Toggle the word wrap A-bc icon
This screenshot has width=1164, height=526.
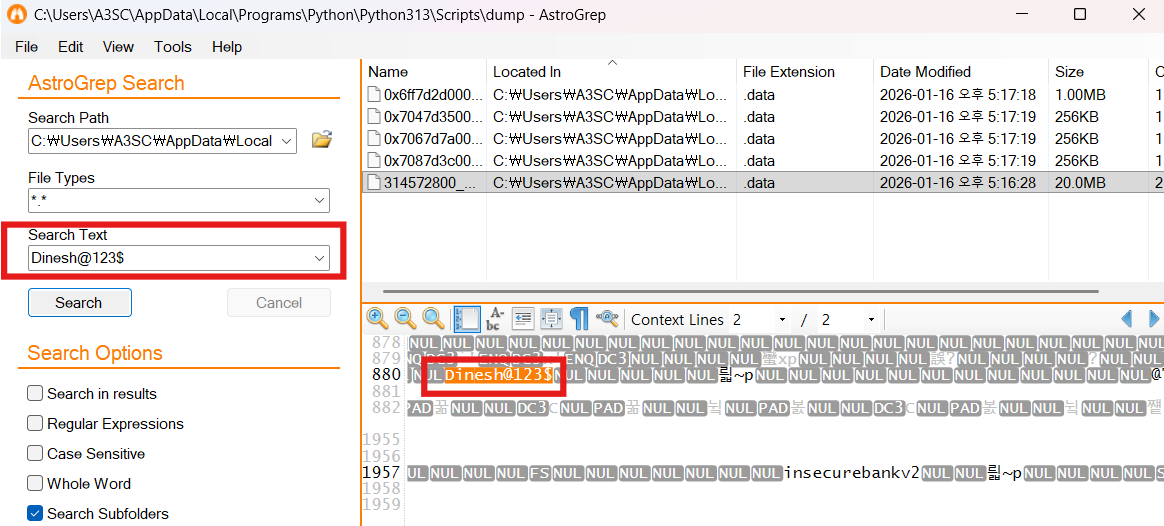pyautogui.click(x=495, y=319)
